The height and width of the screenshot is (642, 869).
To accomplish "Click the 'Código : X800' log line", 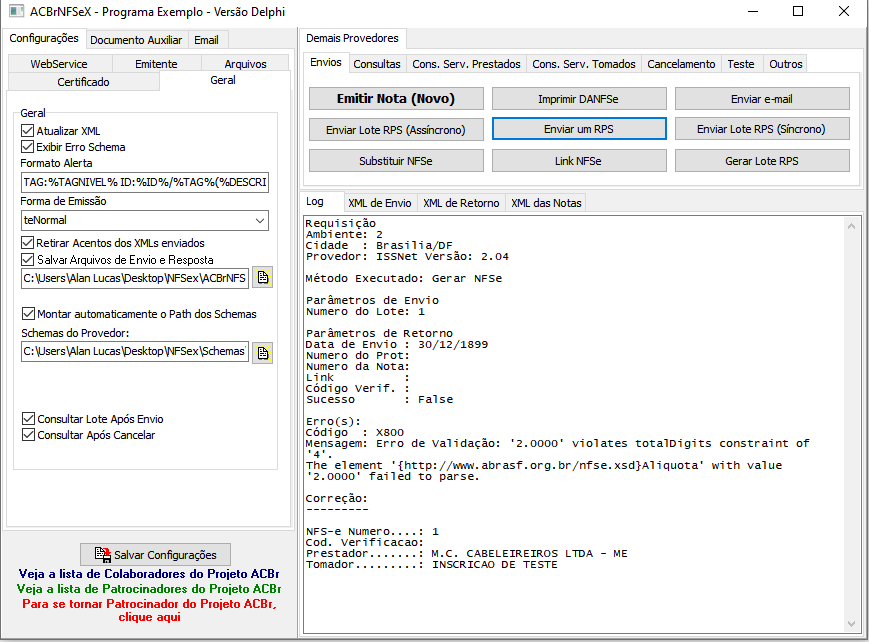I will click(355, 432).
